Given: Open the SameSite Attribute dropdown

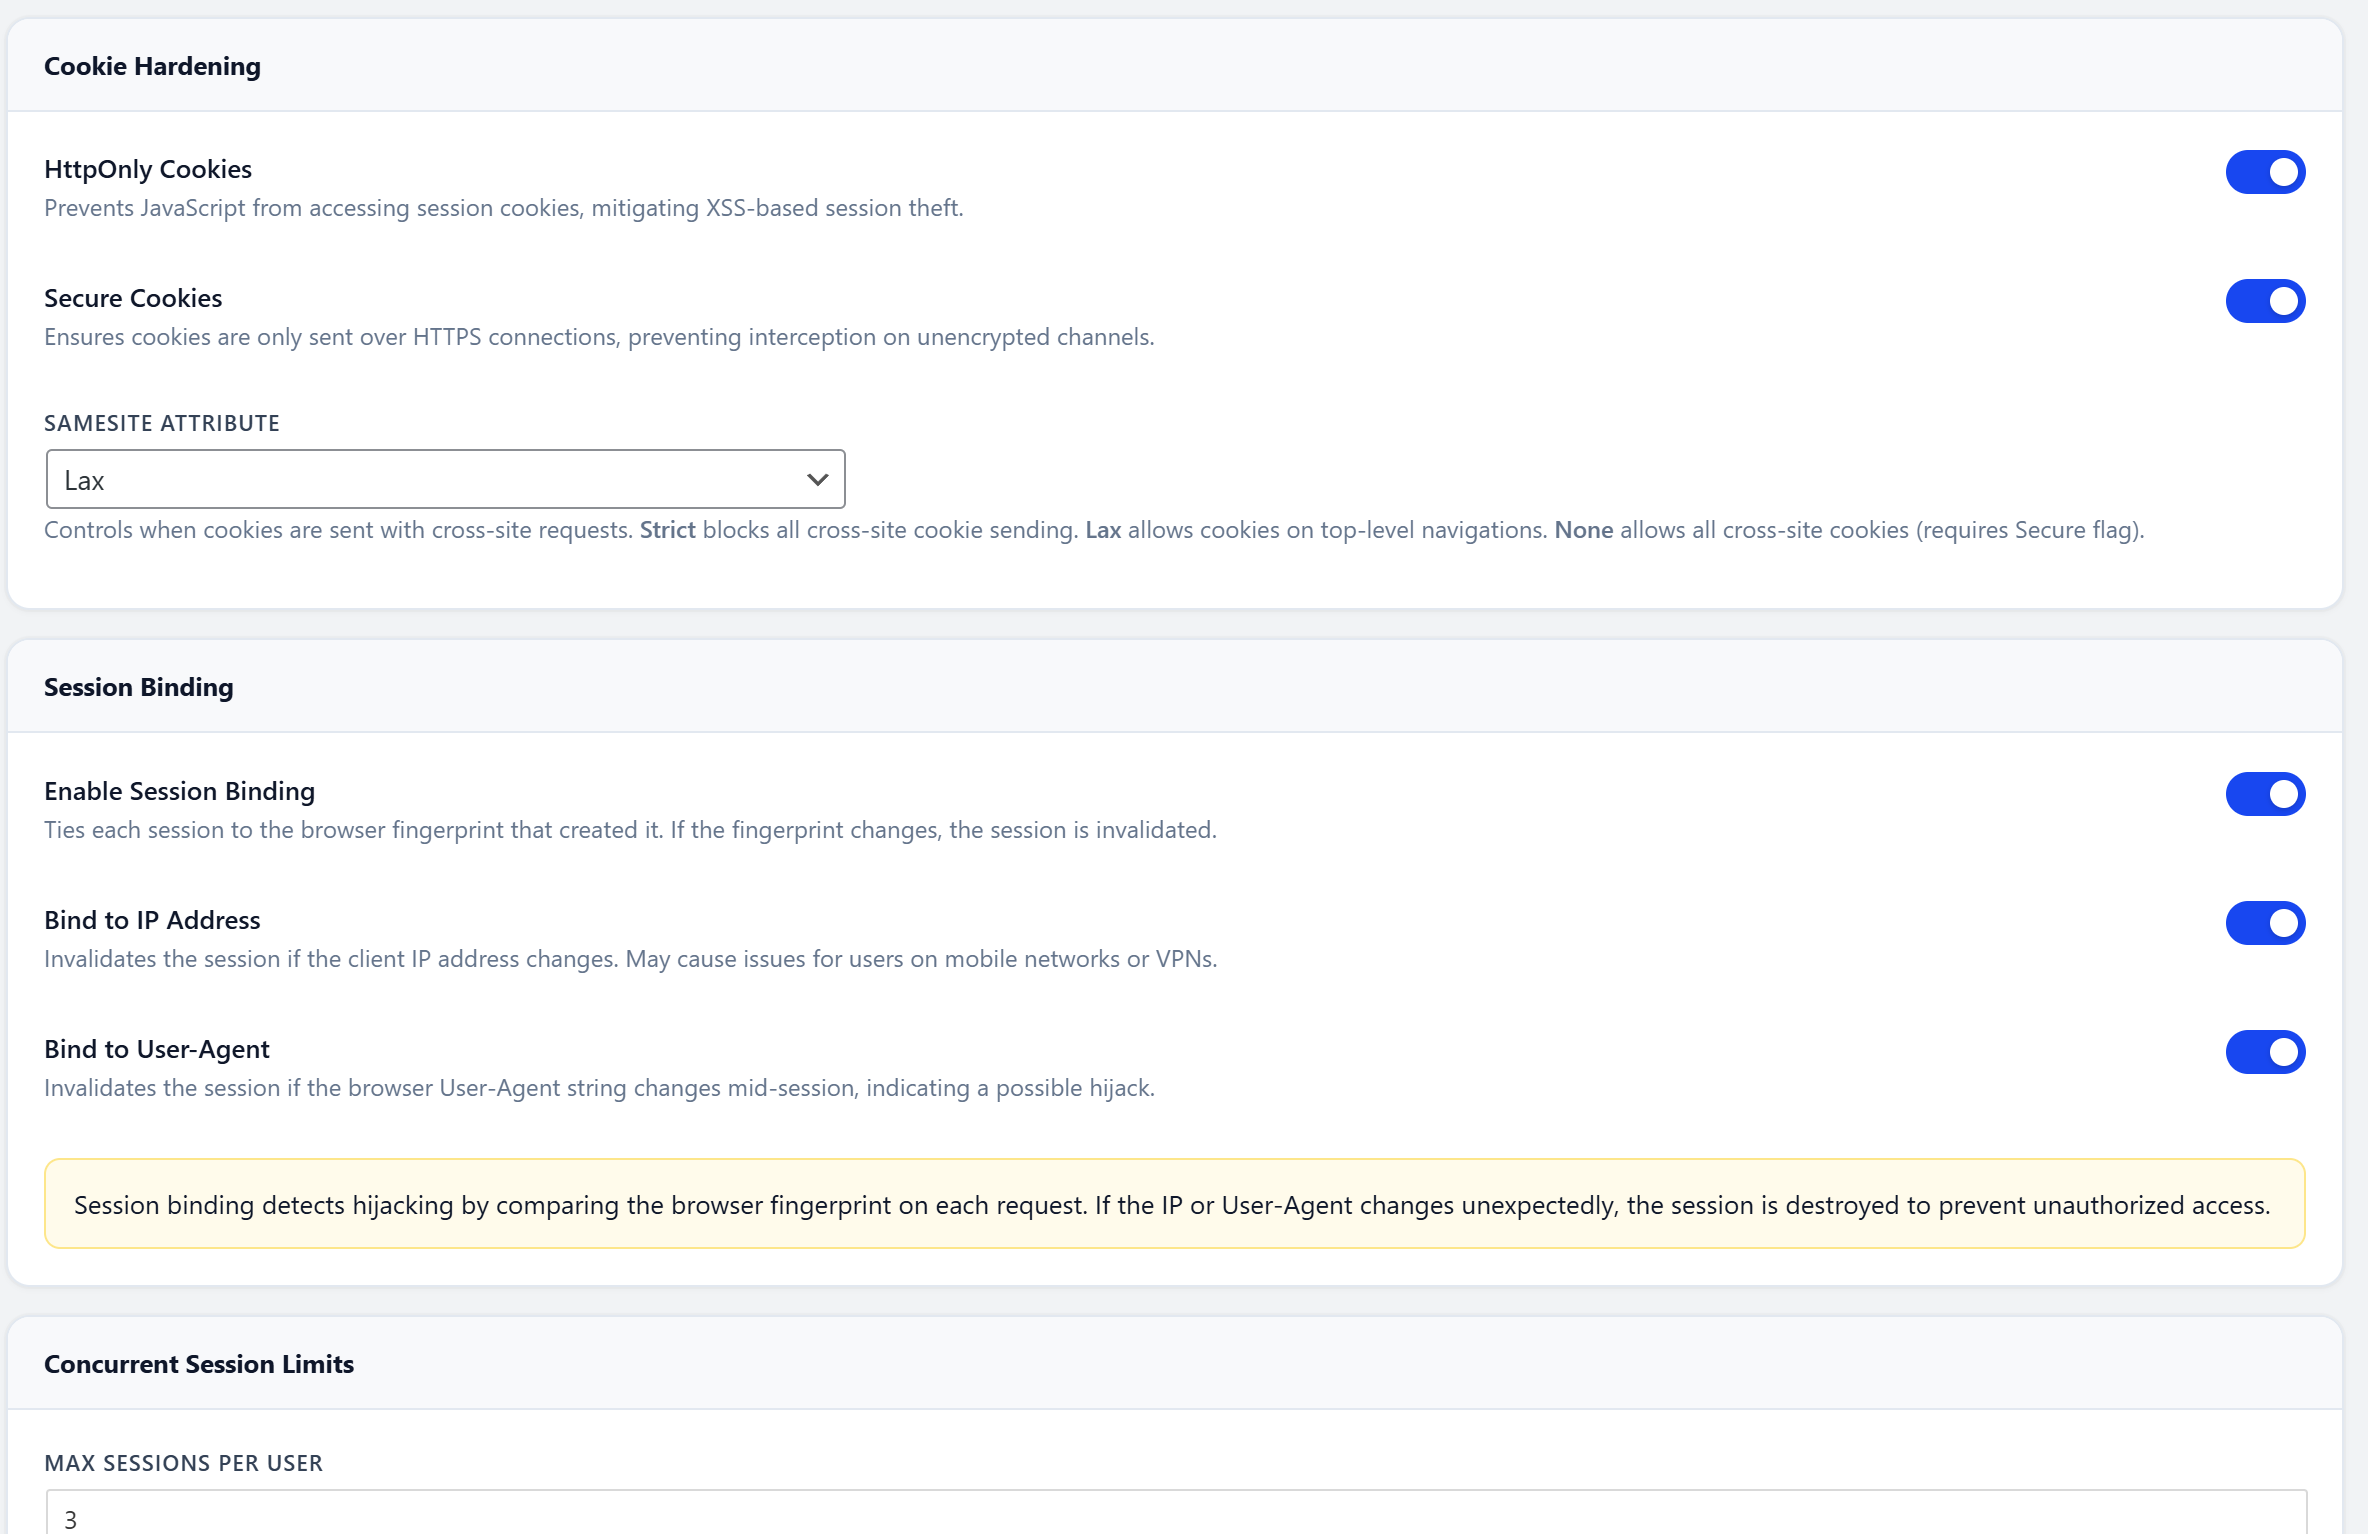Looking at the screenshot, I should (445, 479).
